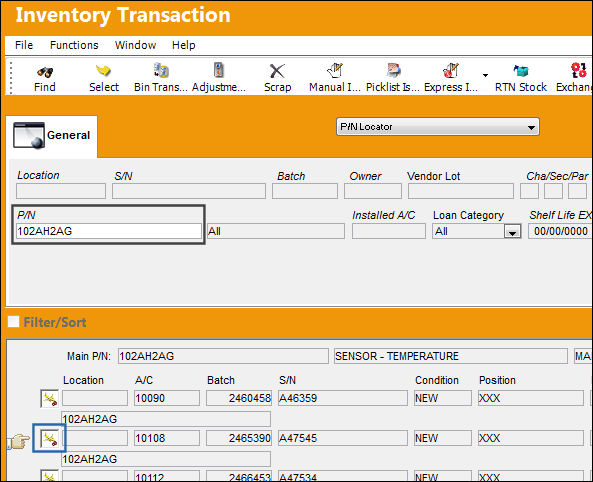Click S/N value A47545
This screenshot has width=593, height=482.
point(343,438)
